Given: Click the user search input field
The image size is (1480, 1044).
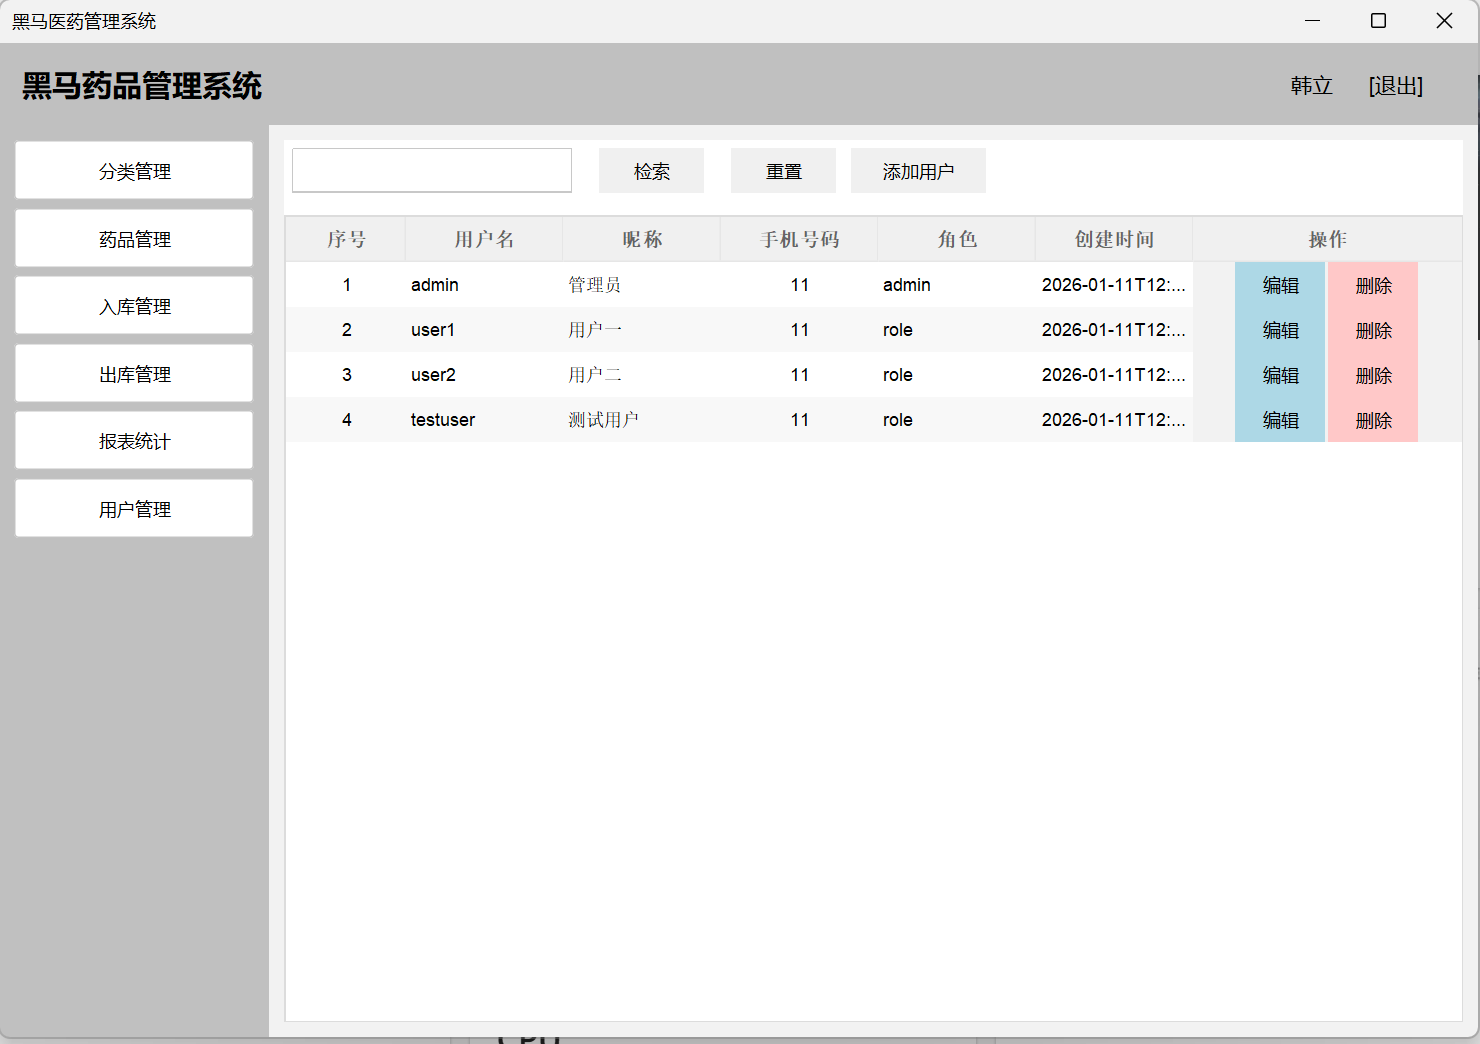Looking at the screenshot, I should (x=431, y=170).
